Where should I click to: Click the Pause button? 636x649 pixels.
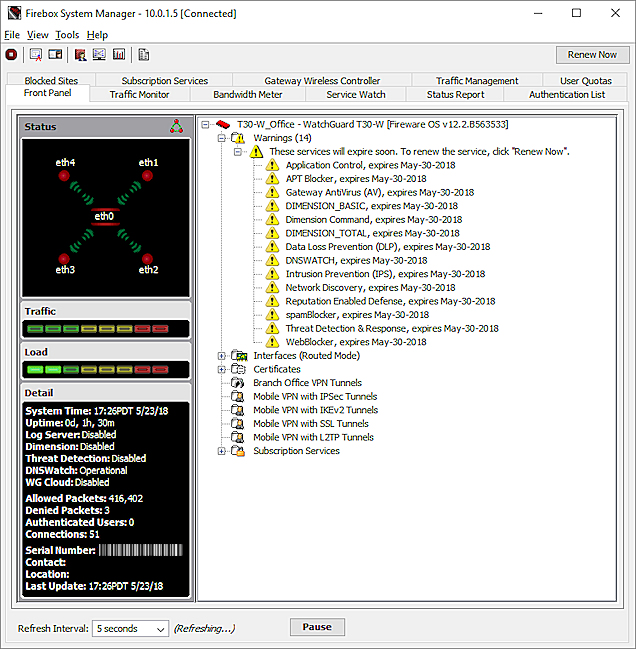pos(317,627)
